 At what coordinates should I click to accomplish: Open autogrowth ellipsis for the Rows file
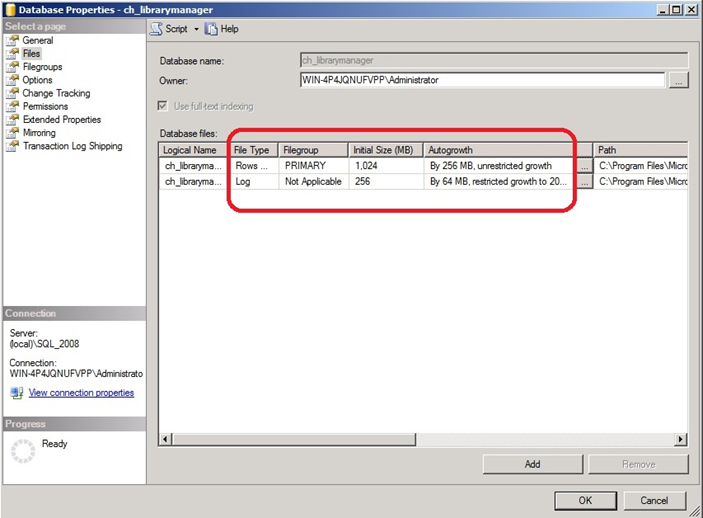click(x=584, y=166)
